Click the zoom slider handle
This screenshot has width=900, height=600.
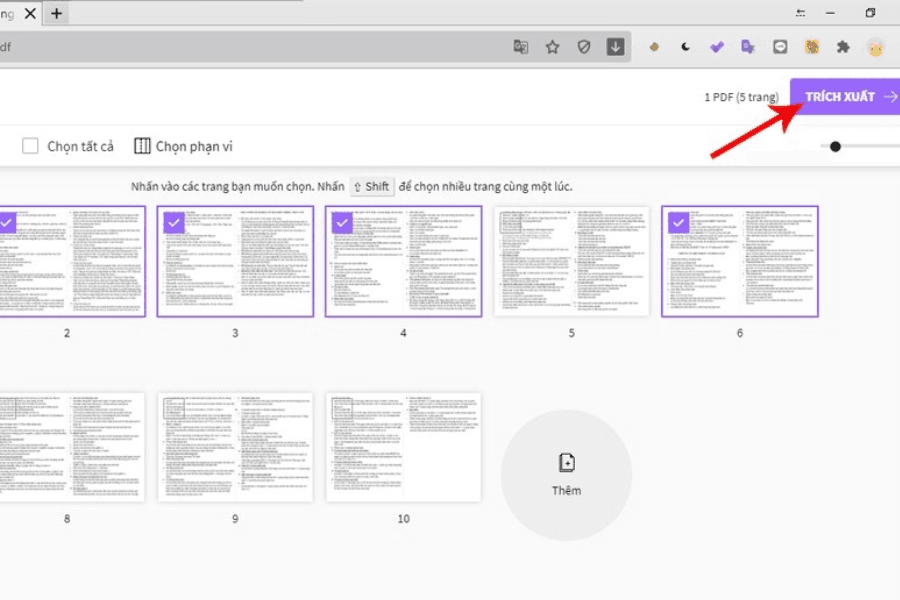(835, 146)
